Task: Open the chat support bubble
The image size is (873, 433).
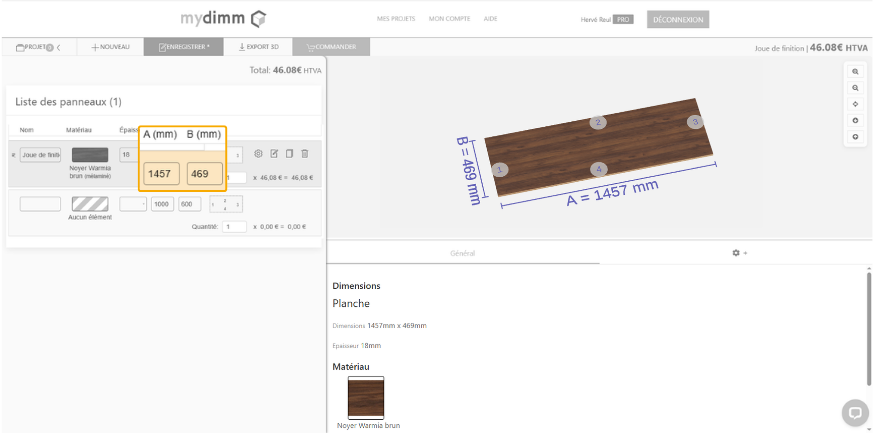Action: point(855,412)
